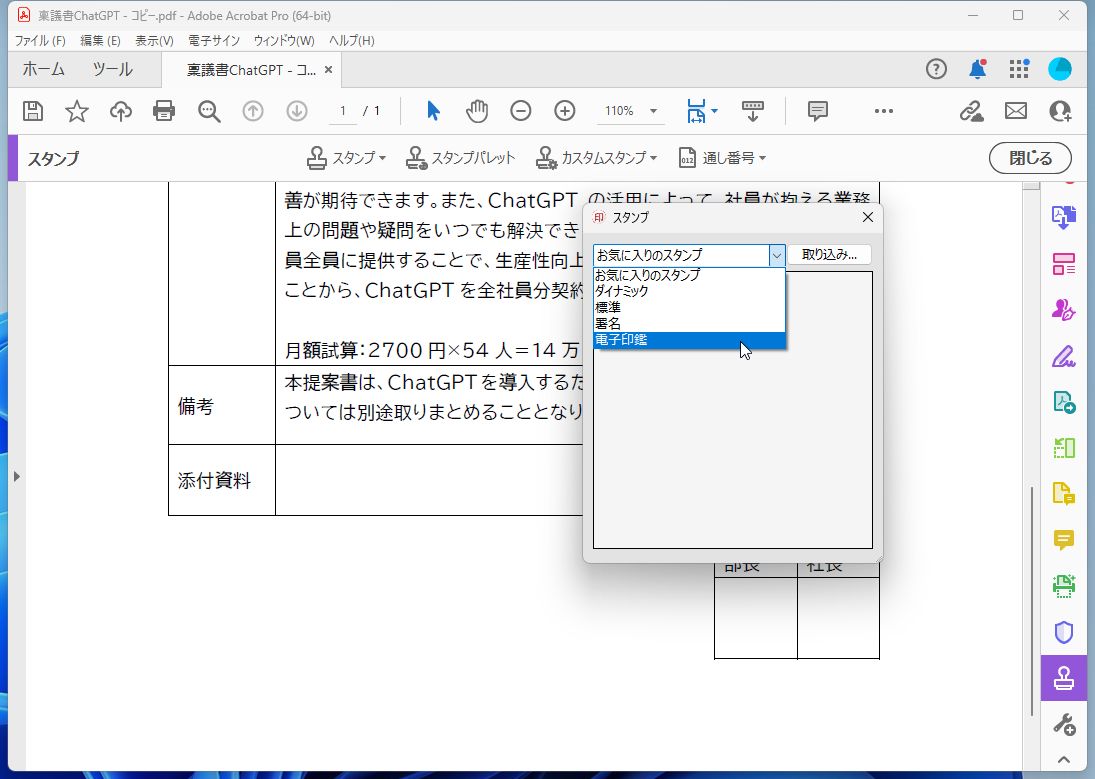Select 電子印鑑 from the stamp category list

click(660, 339)
